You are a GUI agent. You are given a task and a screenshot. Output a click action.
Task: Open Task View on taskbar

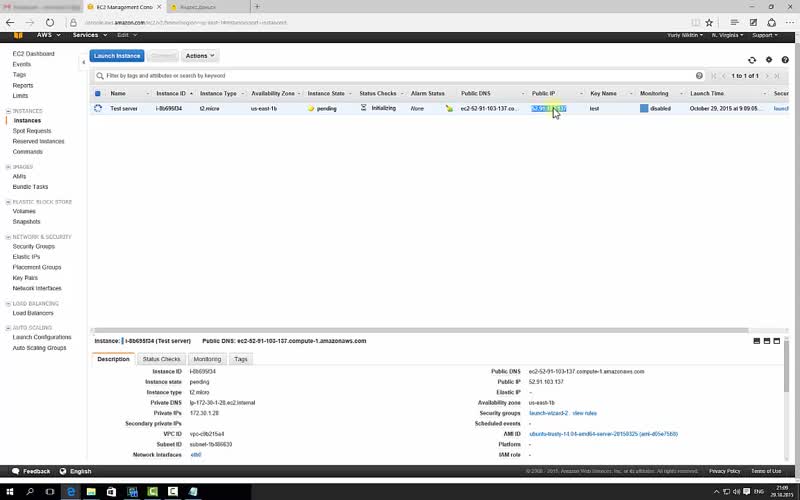pos(50,492)
